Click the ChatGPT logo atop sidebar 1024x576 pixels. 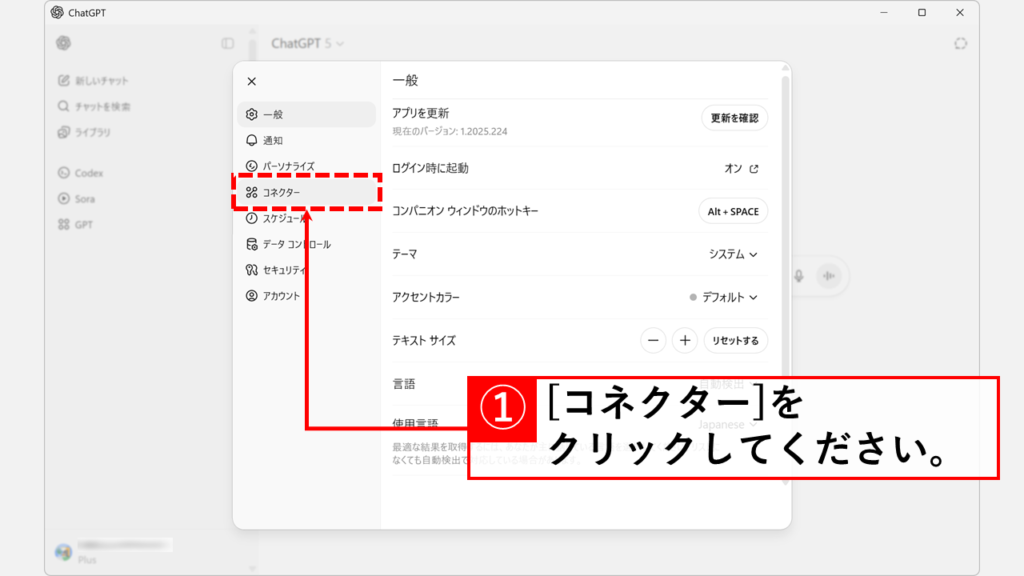coord(63,43)
